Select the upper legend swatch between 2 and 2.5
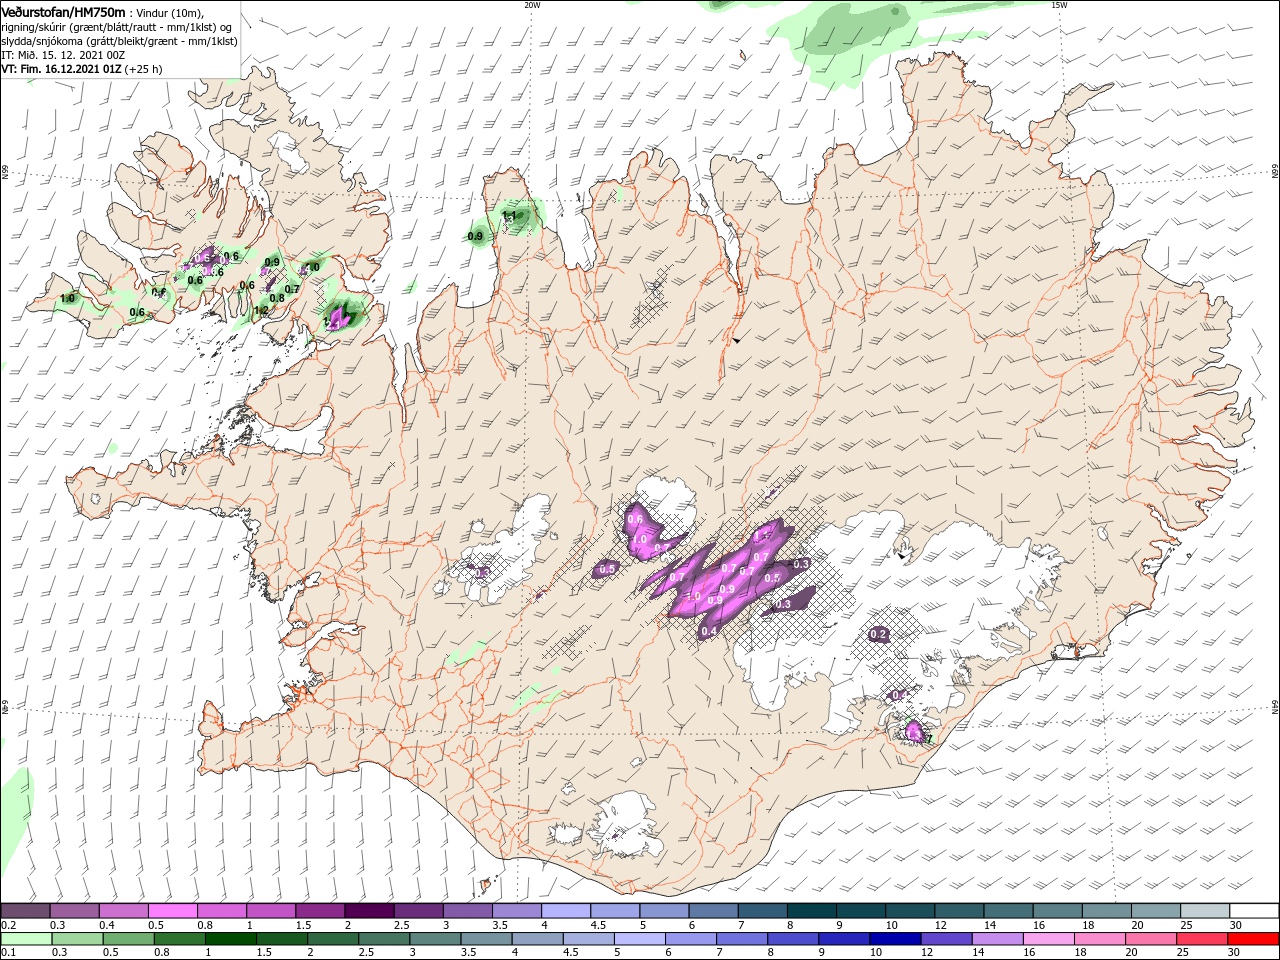 [x=368, y=911]
